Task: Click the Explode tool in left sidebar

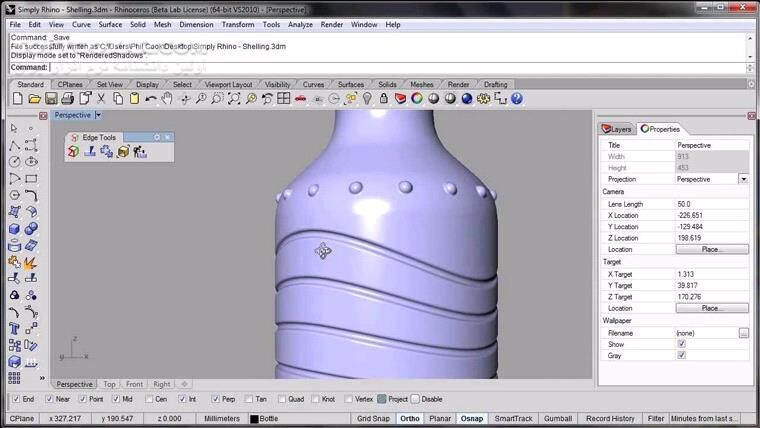Action: point(31,262)
